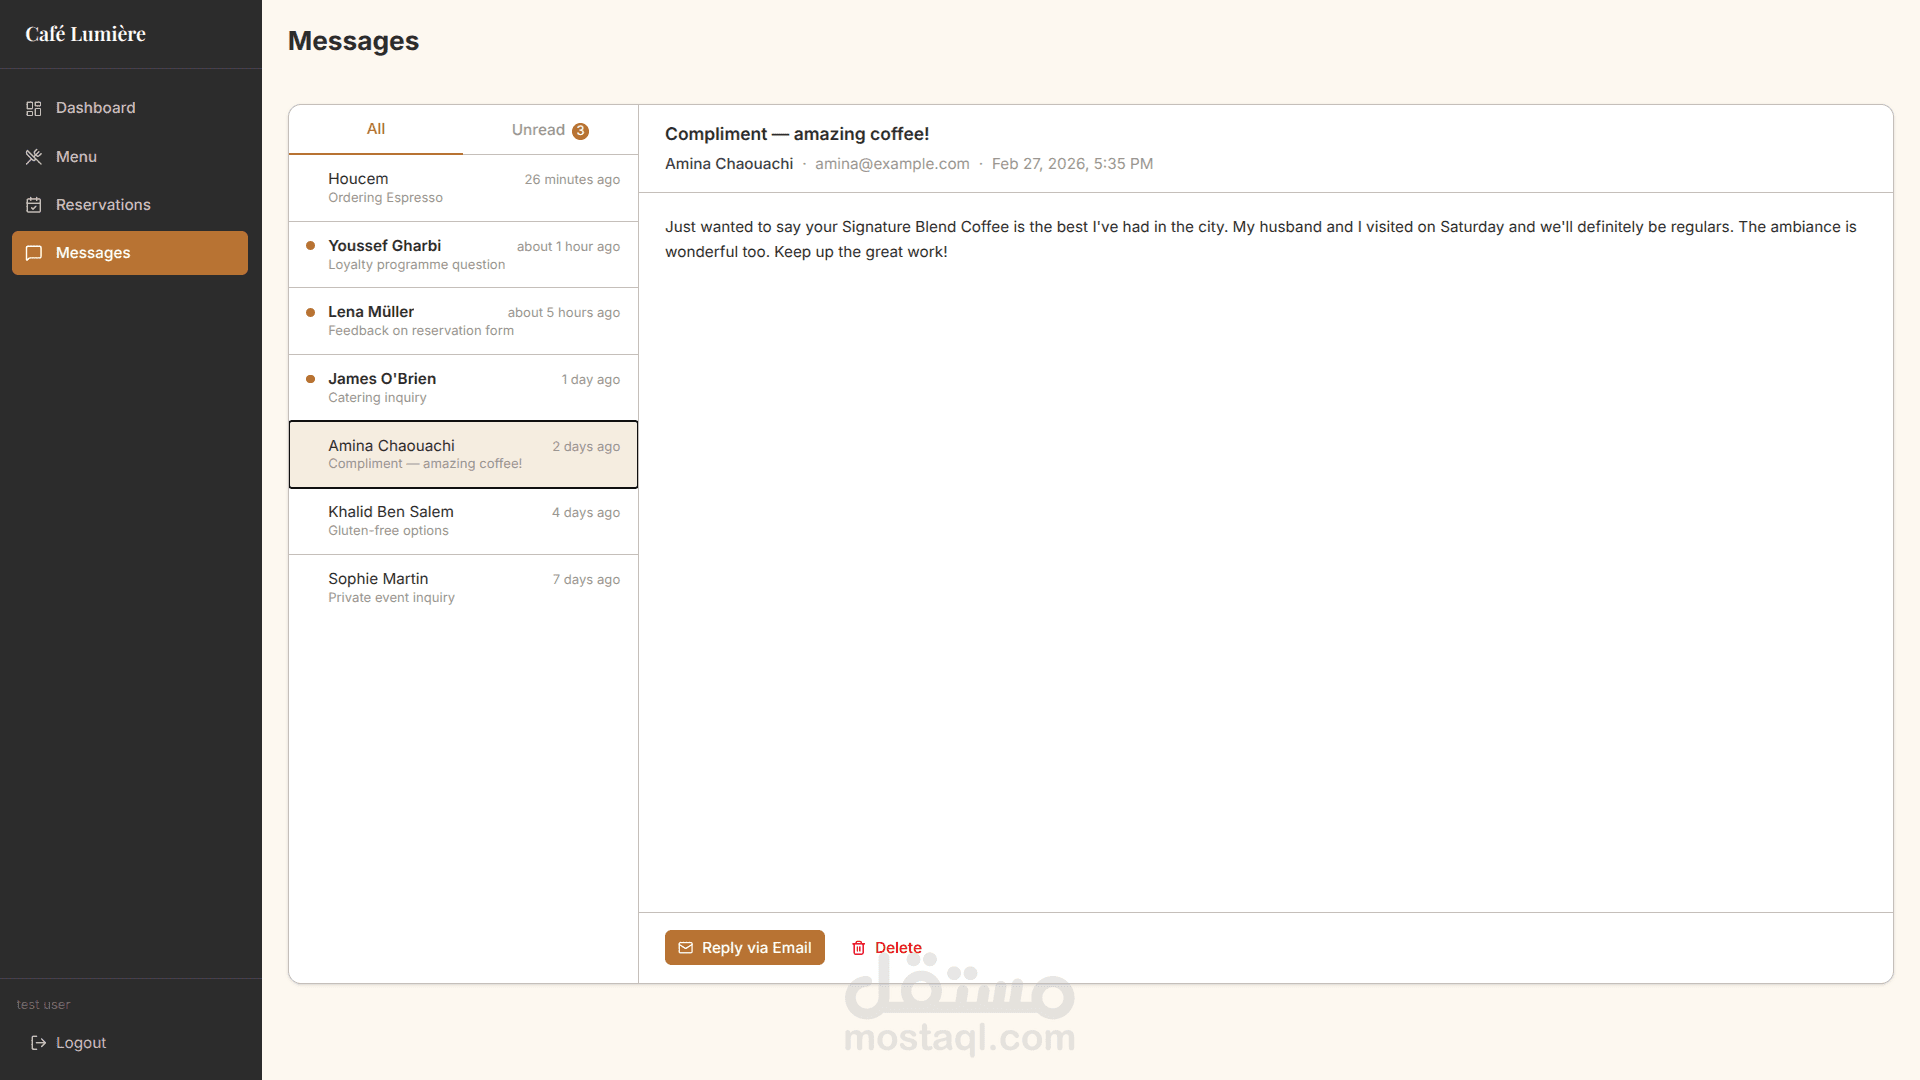The width and height of the screenshot is (1920, 1080).
Task: Click the Messages chat bubble icon
Action: tap(34, 253)
